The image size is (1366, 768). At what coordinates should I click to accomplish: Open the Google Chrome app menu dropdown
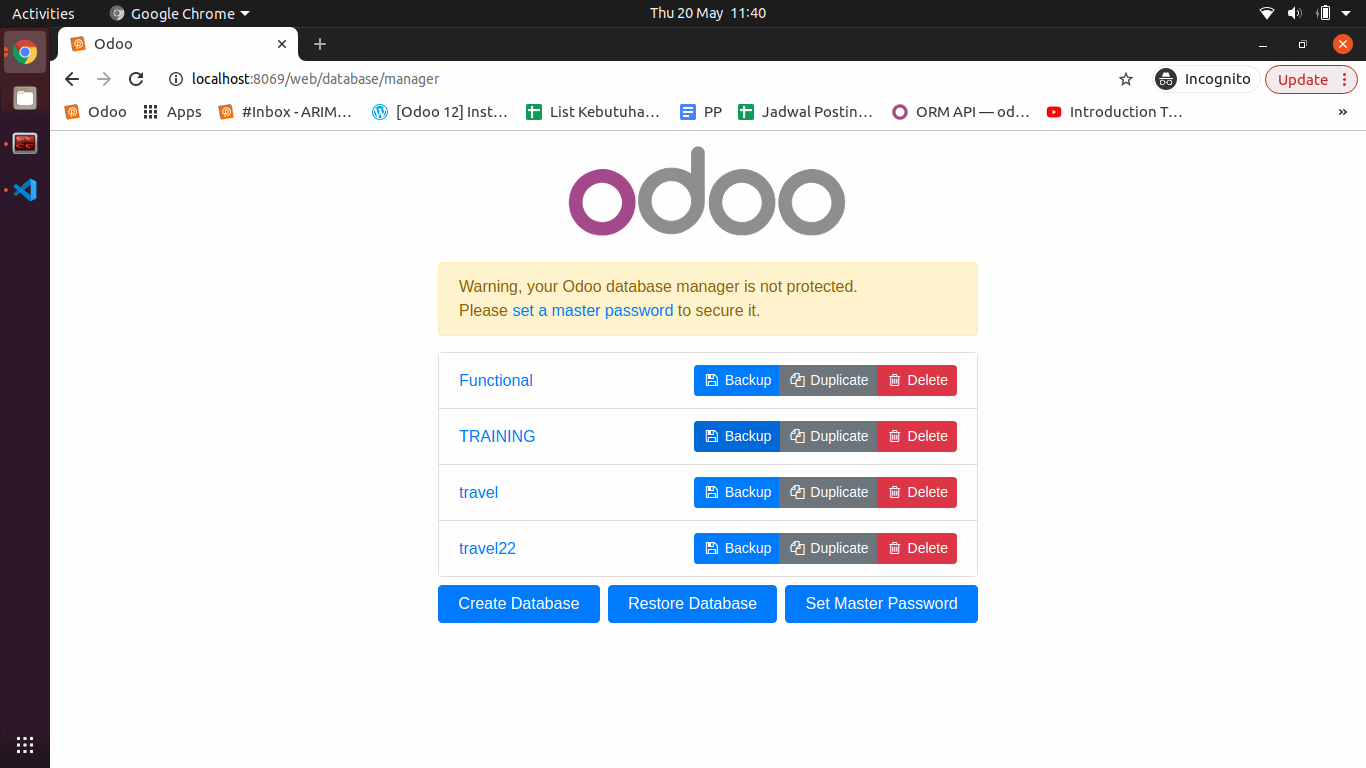[180, 13]
